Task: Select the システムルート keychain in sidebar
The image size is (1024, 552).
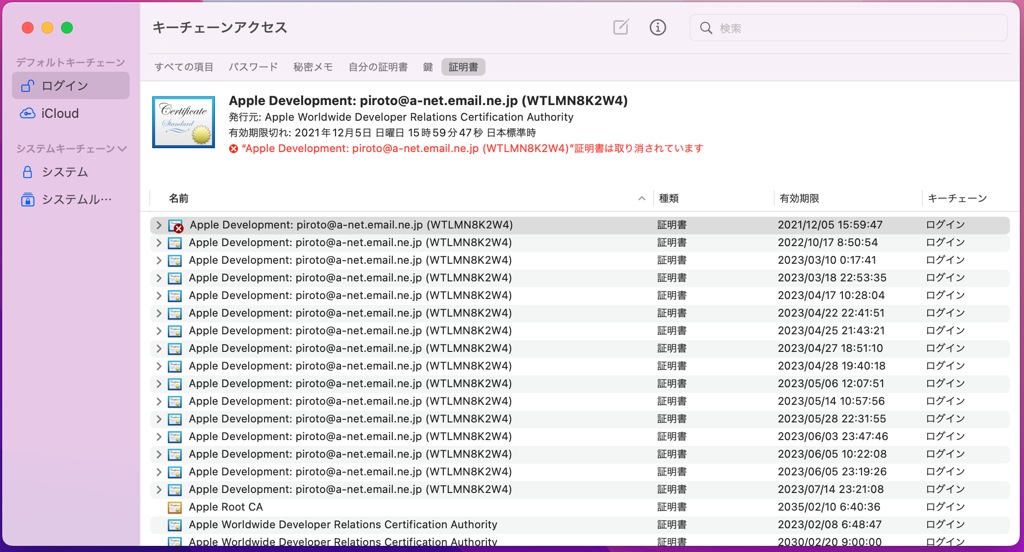Action: (76, 200)
